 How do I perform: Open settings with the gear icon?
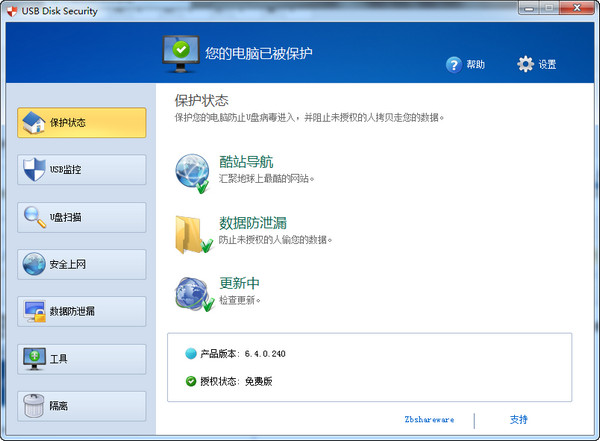pyautogui.click(x=525, y=64)
